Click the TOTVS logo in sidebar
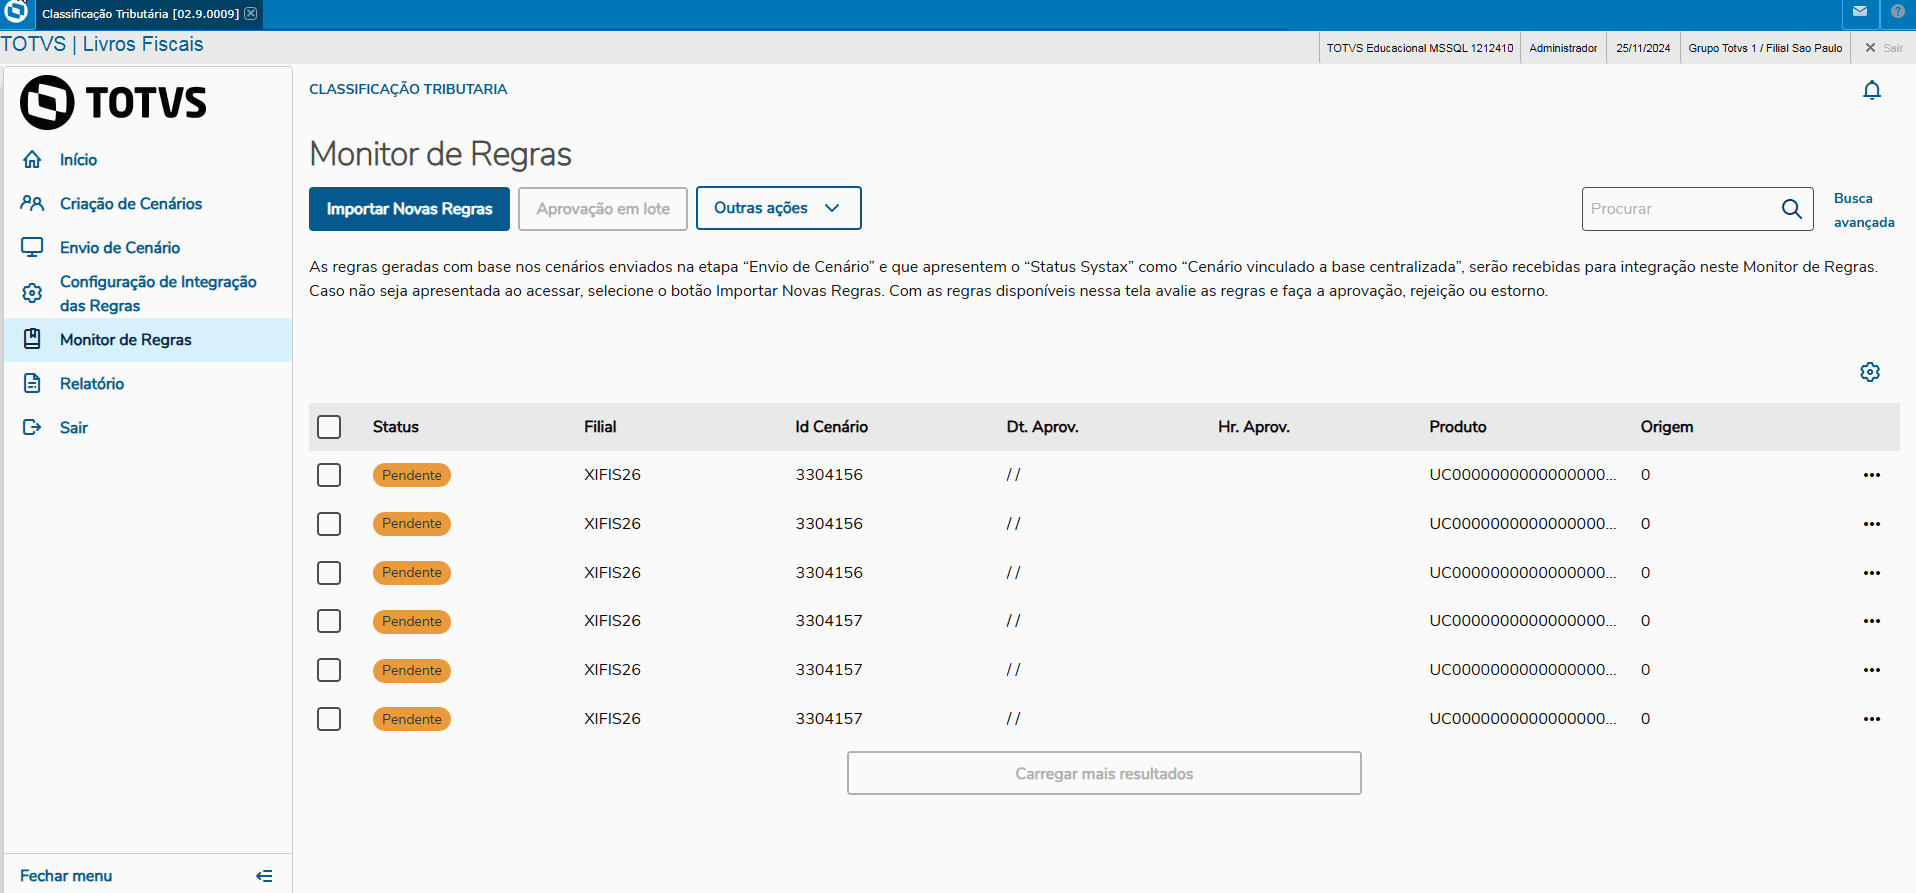1916x893 pixels. pyautogui.click(x=113, y=102)
